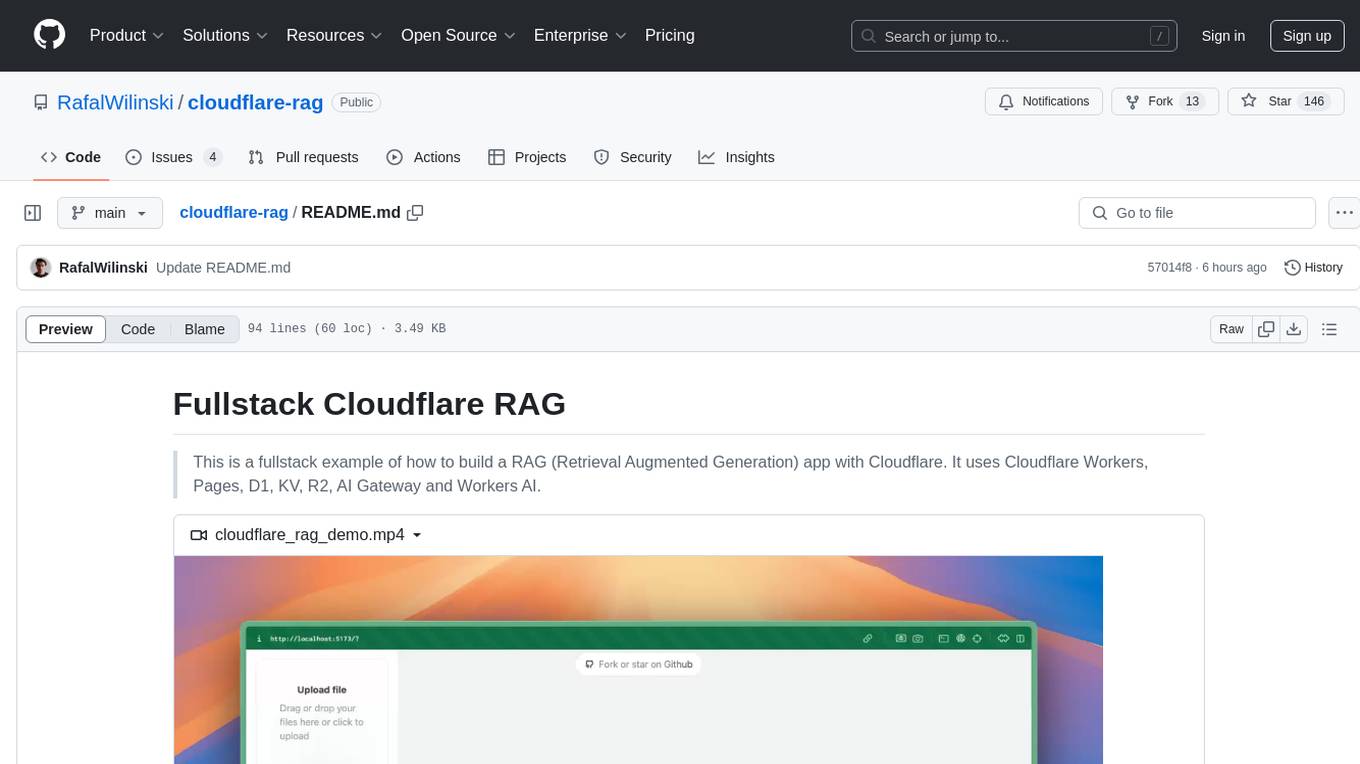1360x764 pixels.
Task: Open the Pull requests tab
Action: (303, 157)
